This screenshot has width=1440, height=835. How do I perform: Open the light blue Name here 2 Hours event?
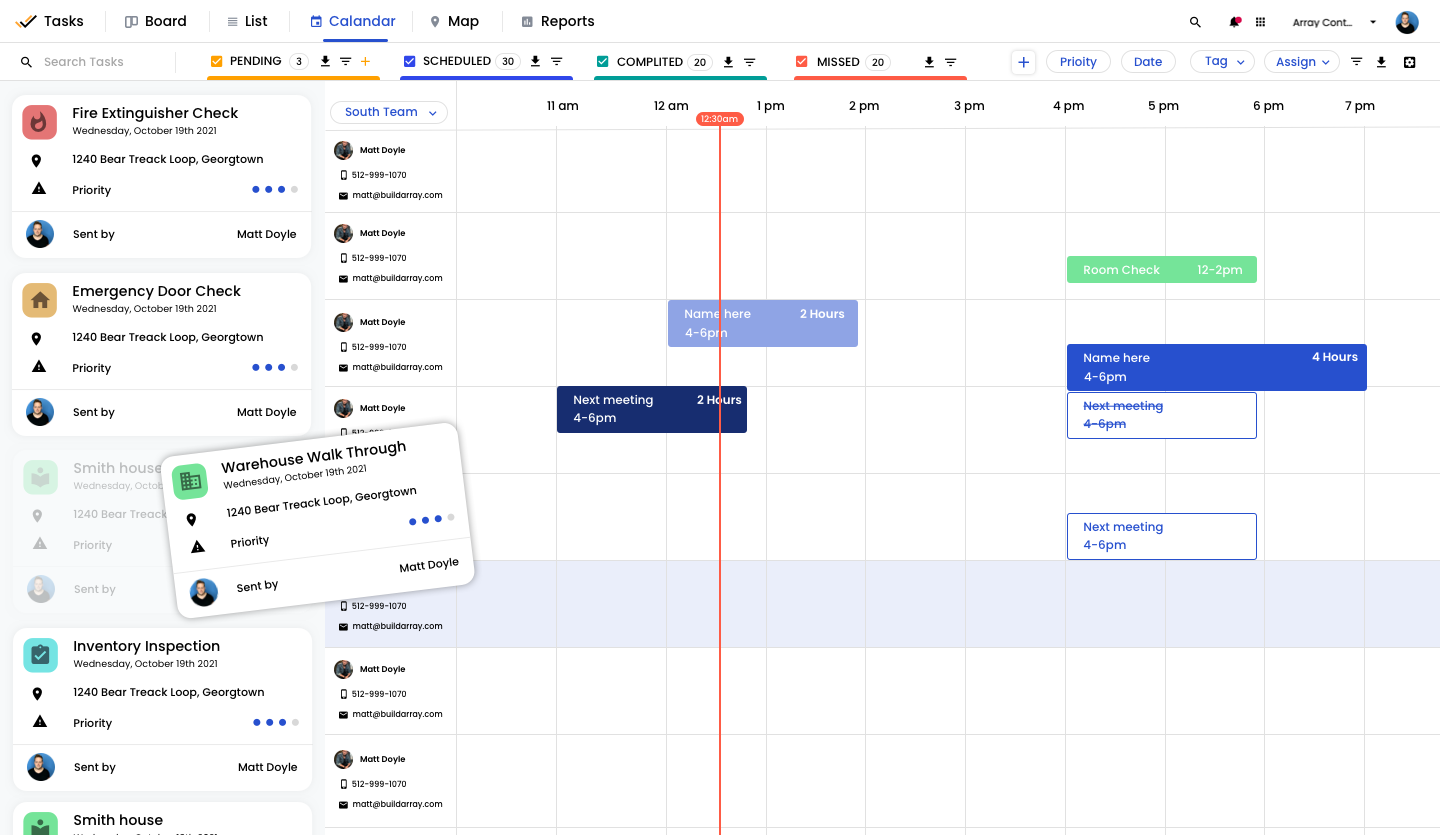[x=763, y=323]
